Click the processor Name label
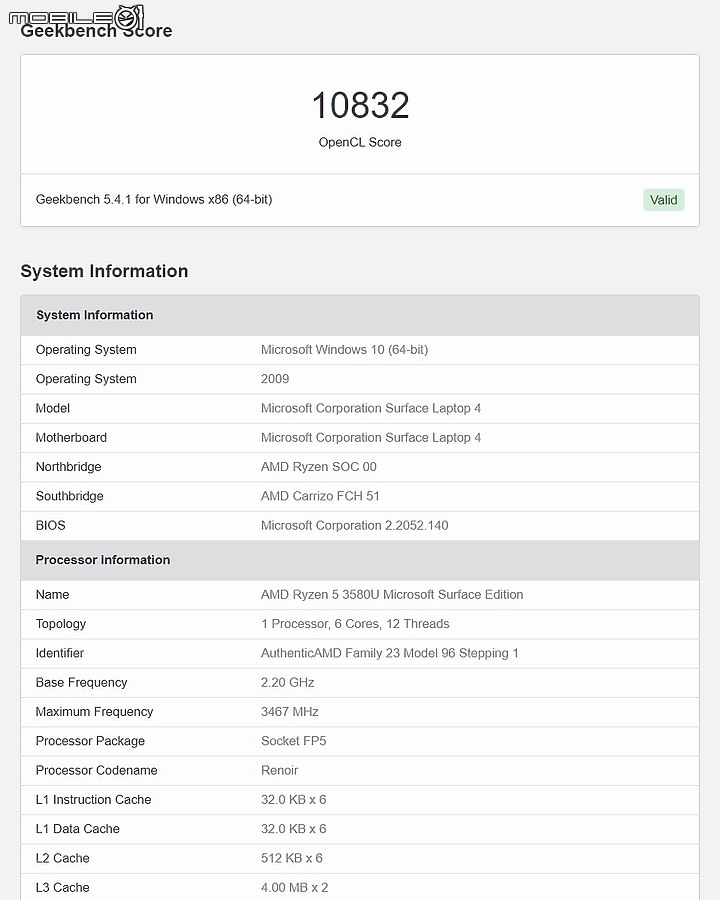Viewport: 720px width, 900px height. pyautogui.click(x=52, y=595)
